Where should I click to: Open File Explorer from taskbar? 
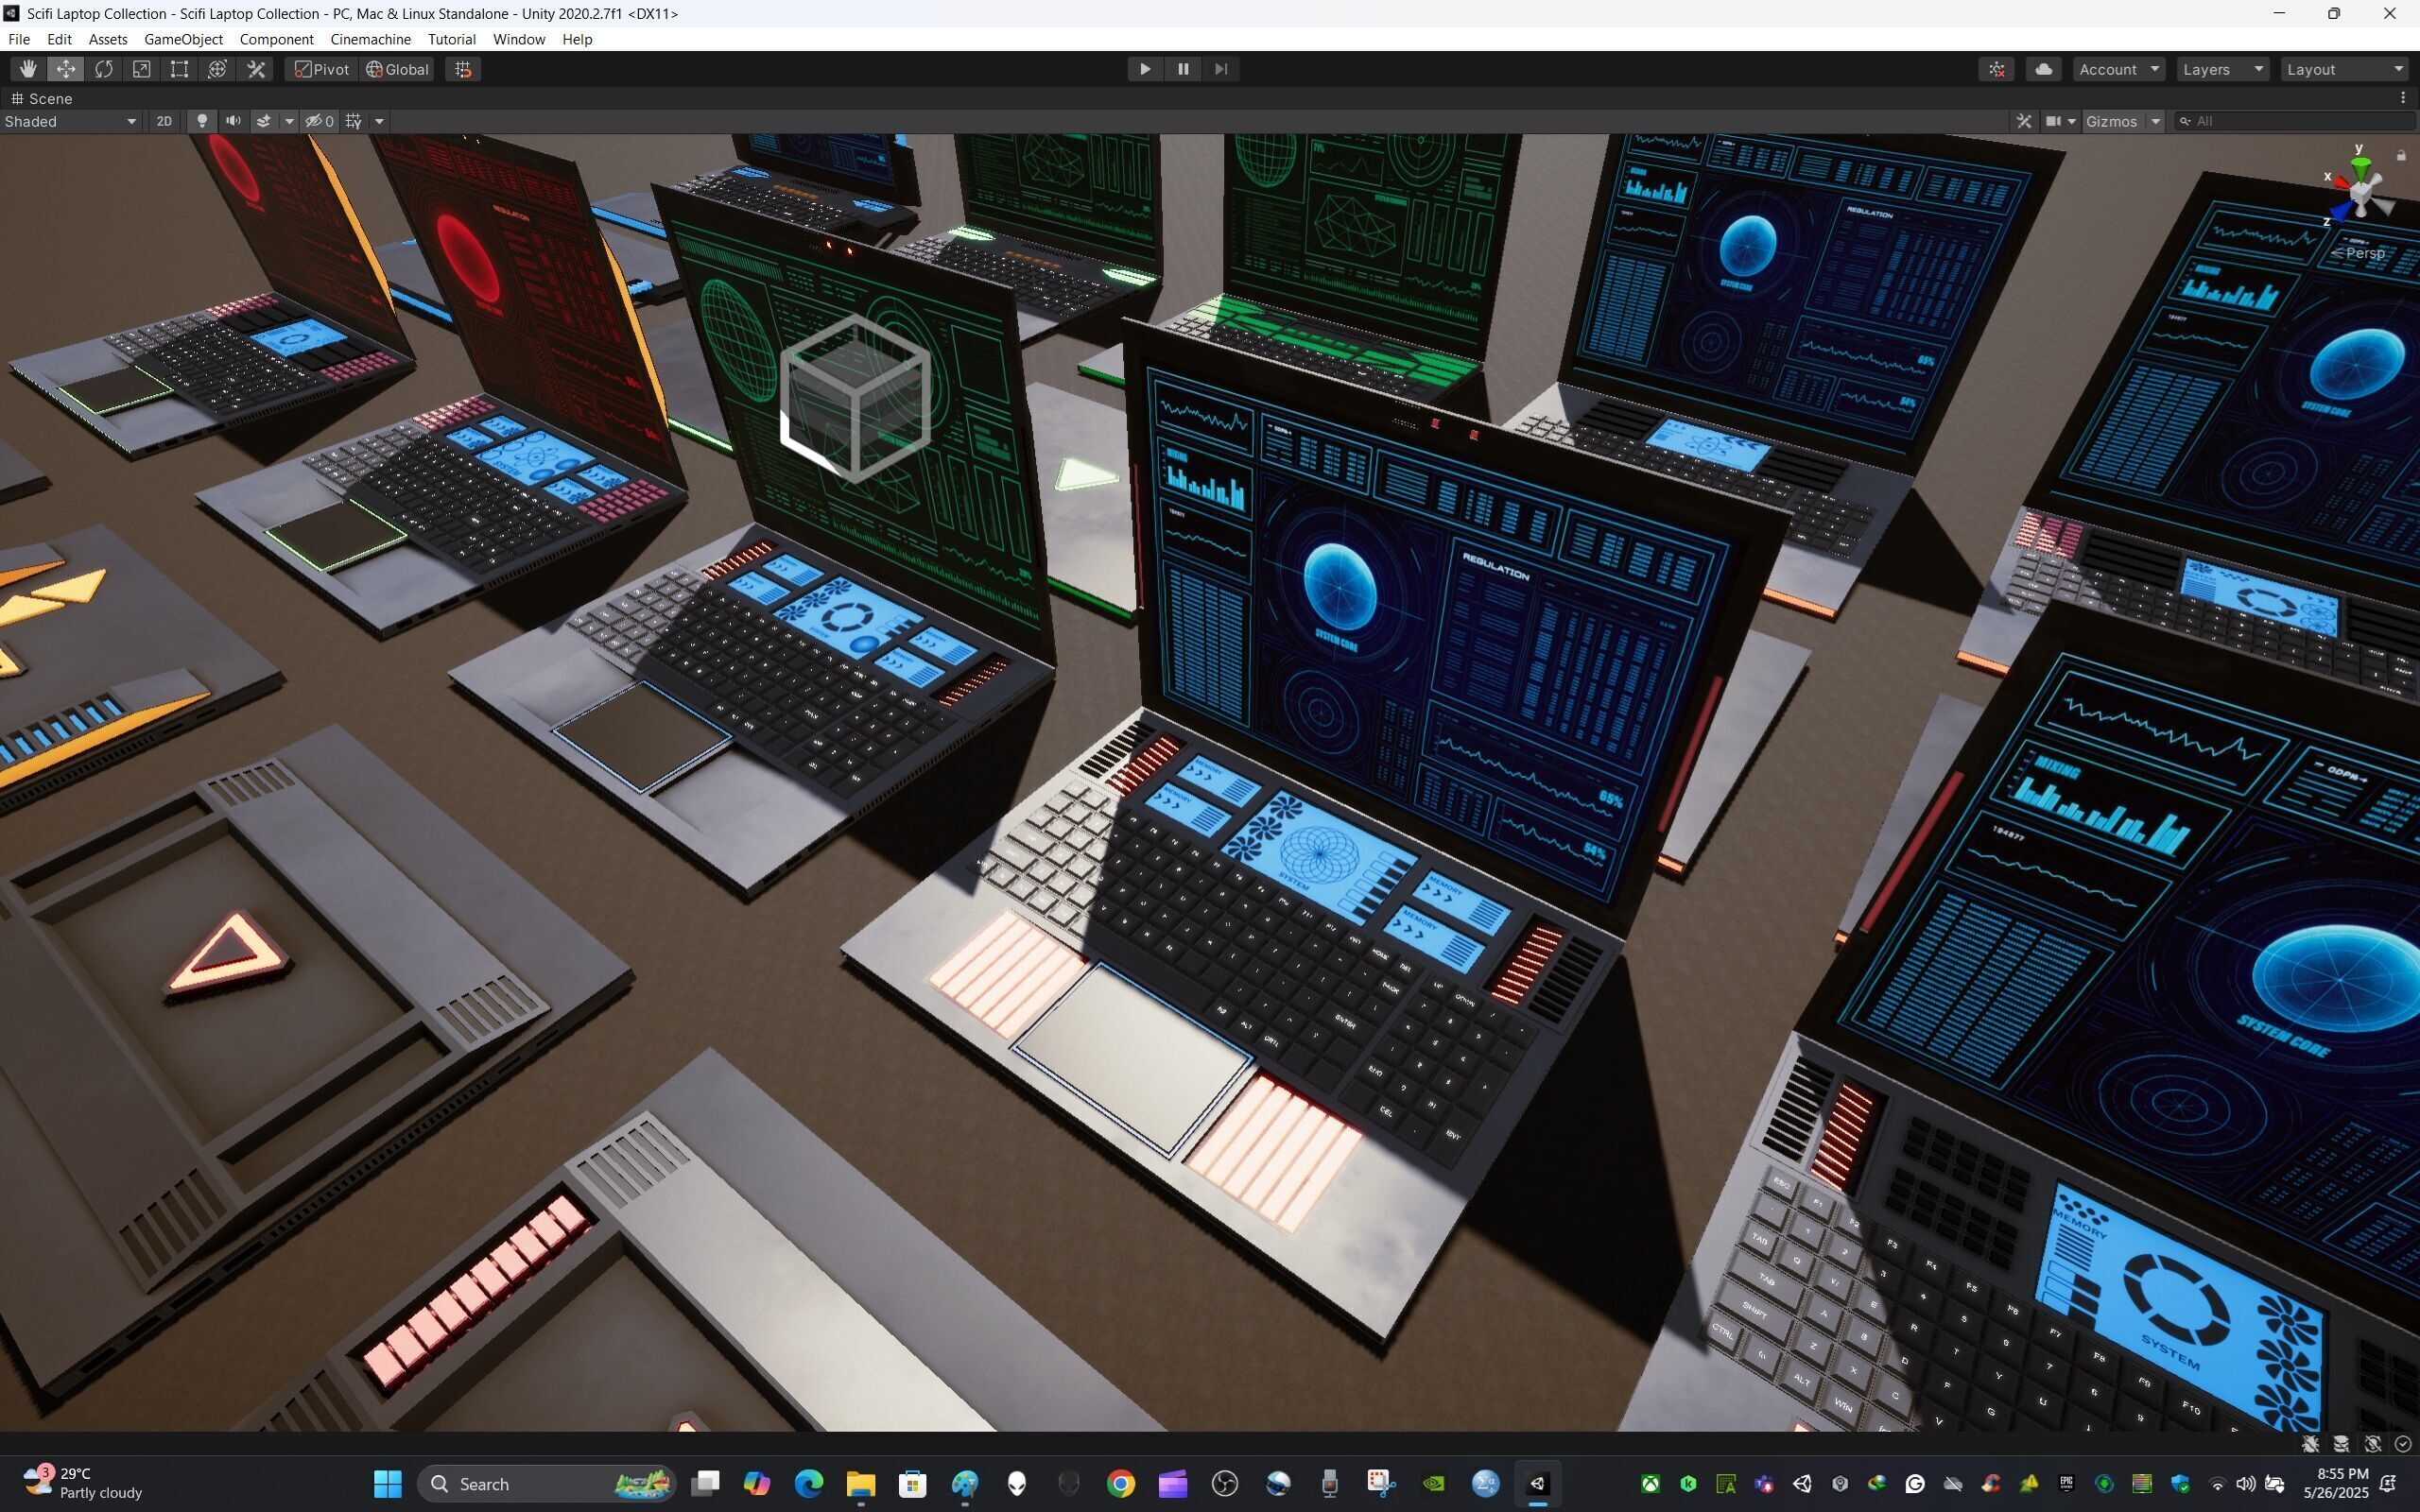coord(860,1484)
